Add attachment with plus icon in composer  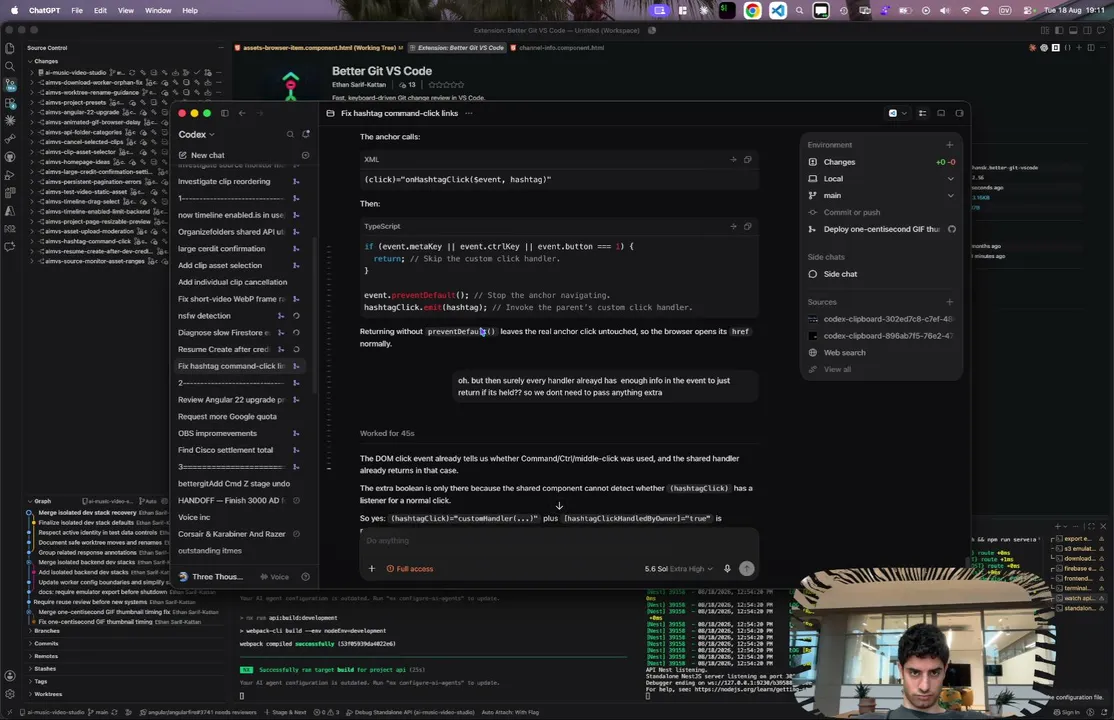click(372, 569)
